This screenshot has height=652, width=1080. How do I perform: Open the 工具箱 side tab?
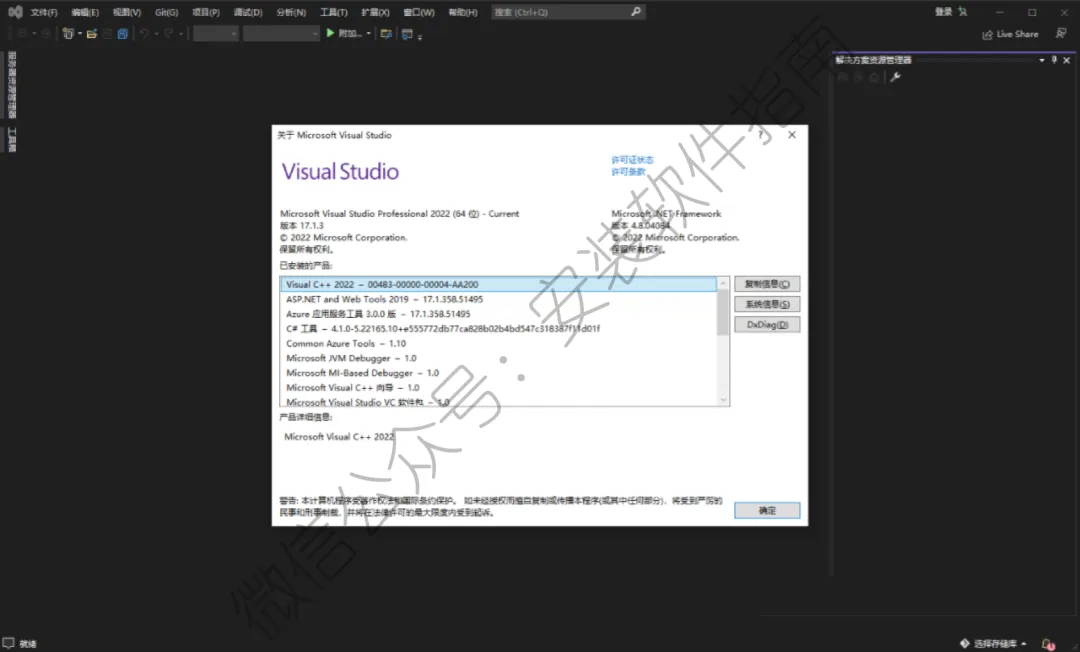(12, 140)
